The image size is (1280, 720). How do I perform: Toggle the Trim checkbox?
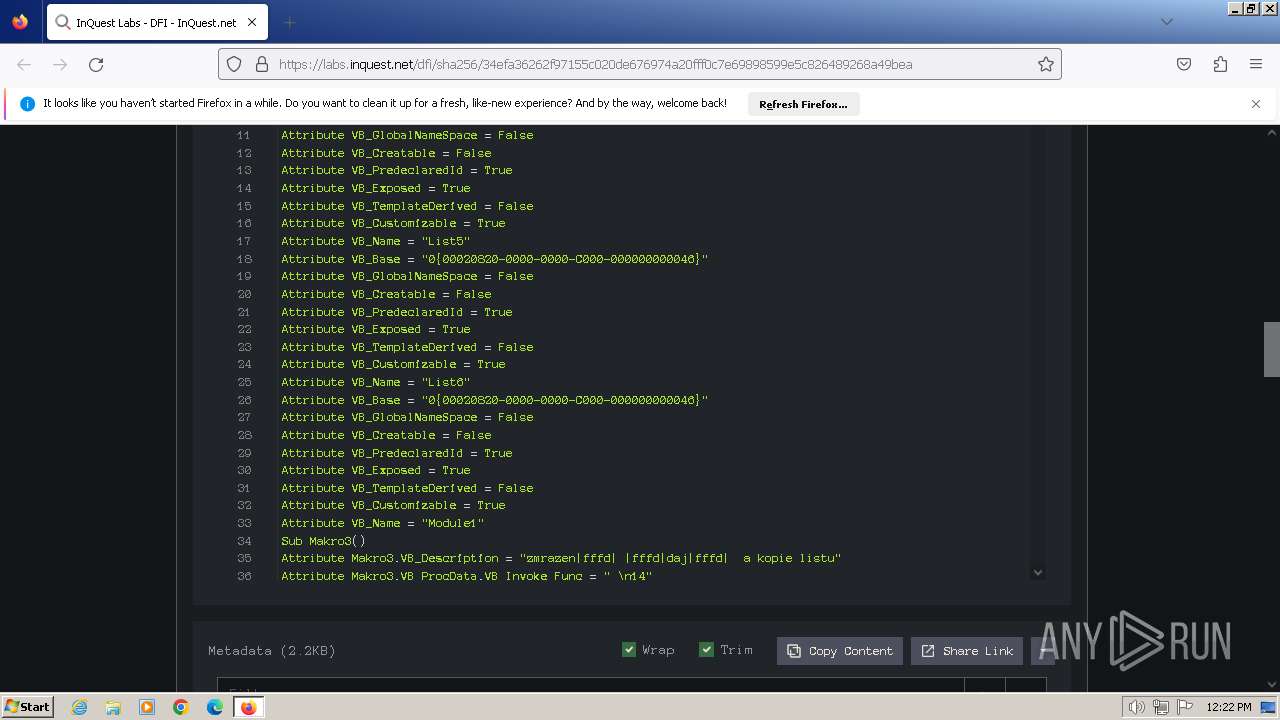pos(707,650)
